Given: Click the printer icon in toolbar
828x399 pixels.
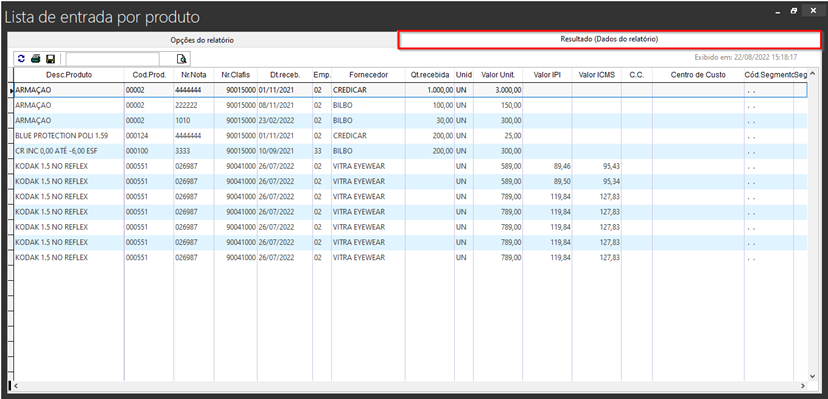Looking at the screenshot, I should click(x=35, y=59).
